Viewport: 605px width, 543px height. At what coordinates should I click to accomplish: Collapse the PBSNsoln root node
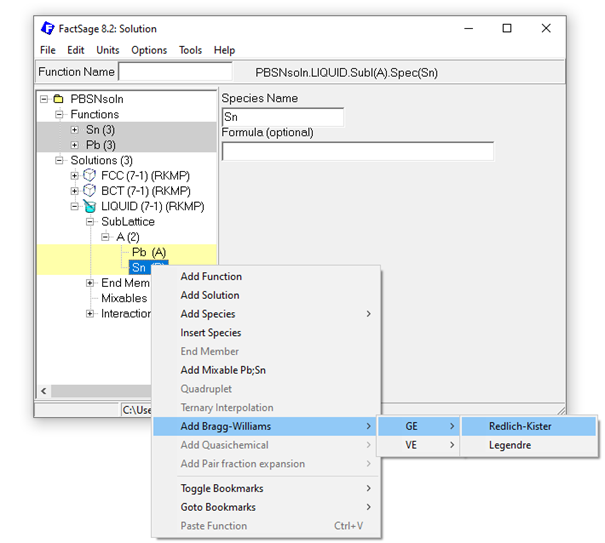pos(44,99)
